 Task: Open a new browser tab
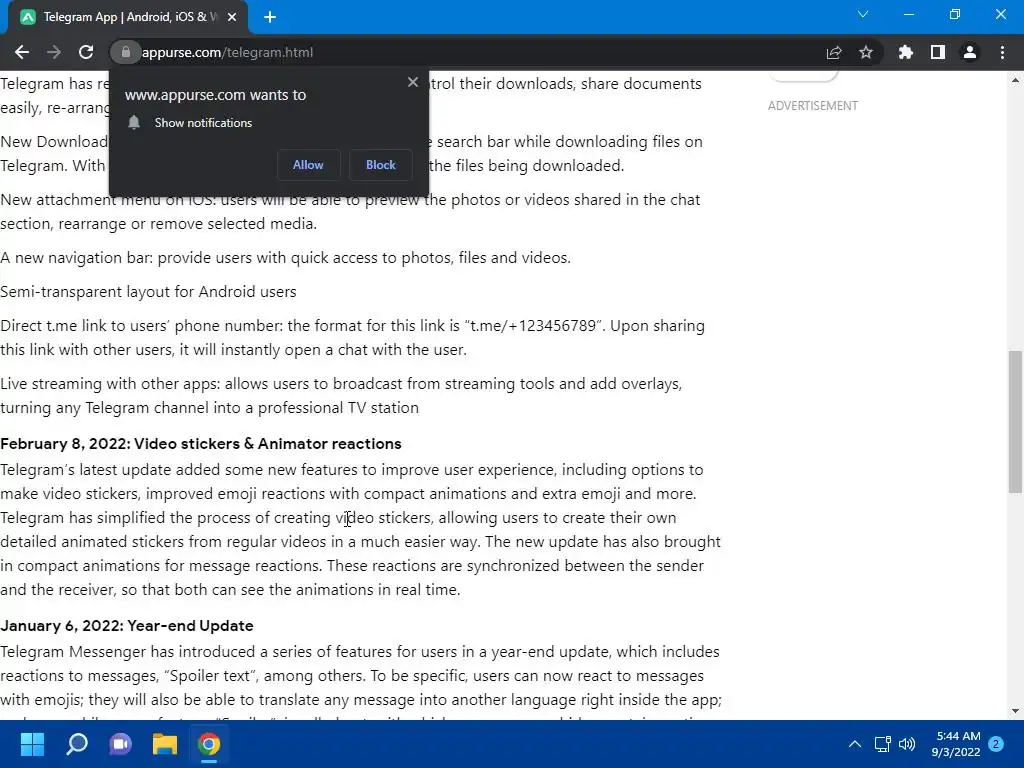pyautogui.click(x=270, y=17)
